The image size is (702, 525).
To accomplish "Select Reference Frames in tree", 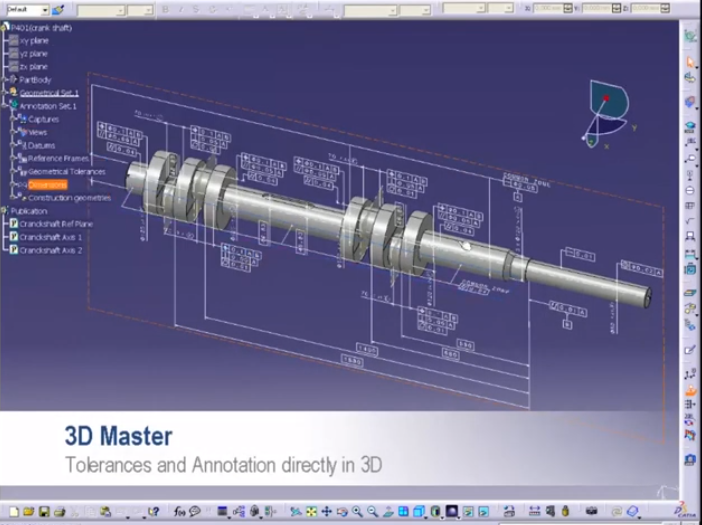I will coord(58,158).
